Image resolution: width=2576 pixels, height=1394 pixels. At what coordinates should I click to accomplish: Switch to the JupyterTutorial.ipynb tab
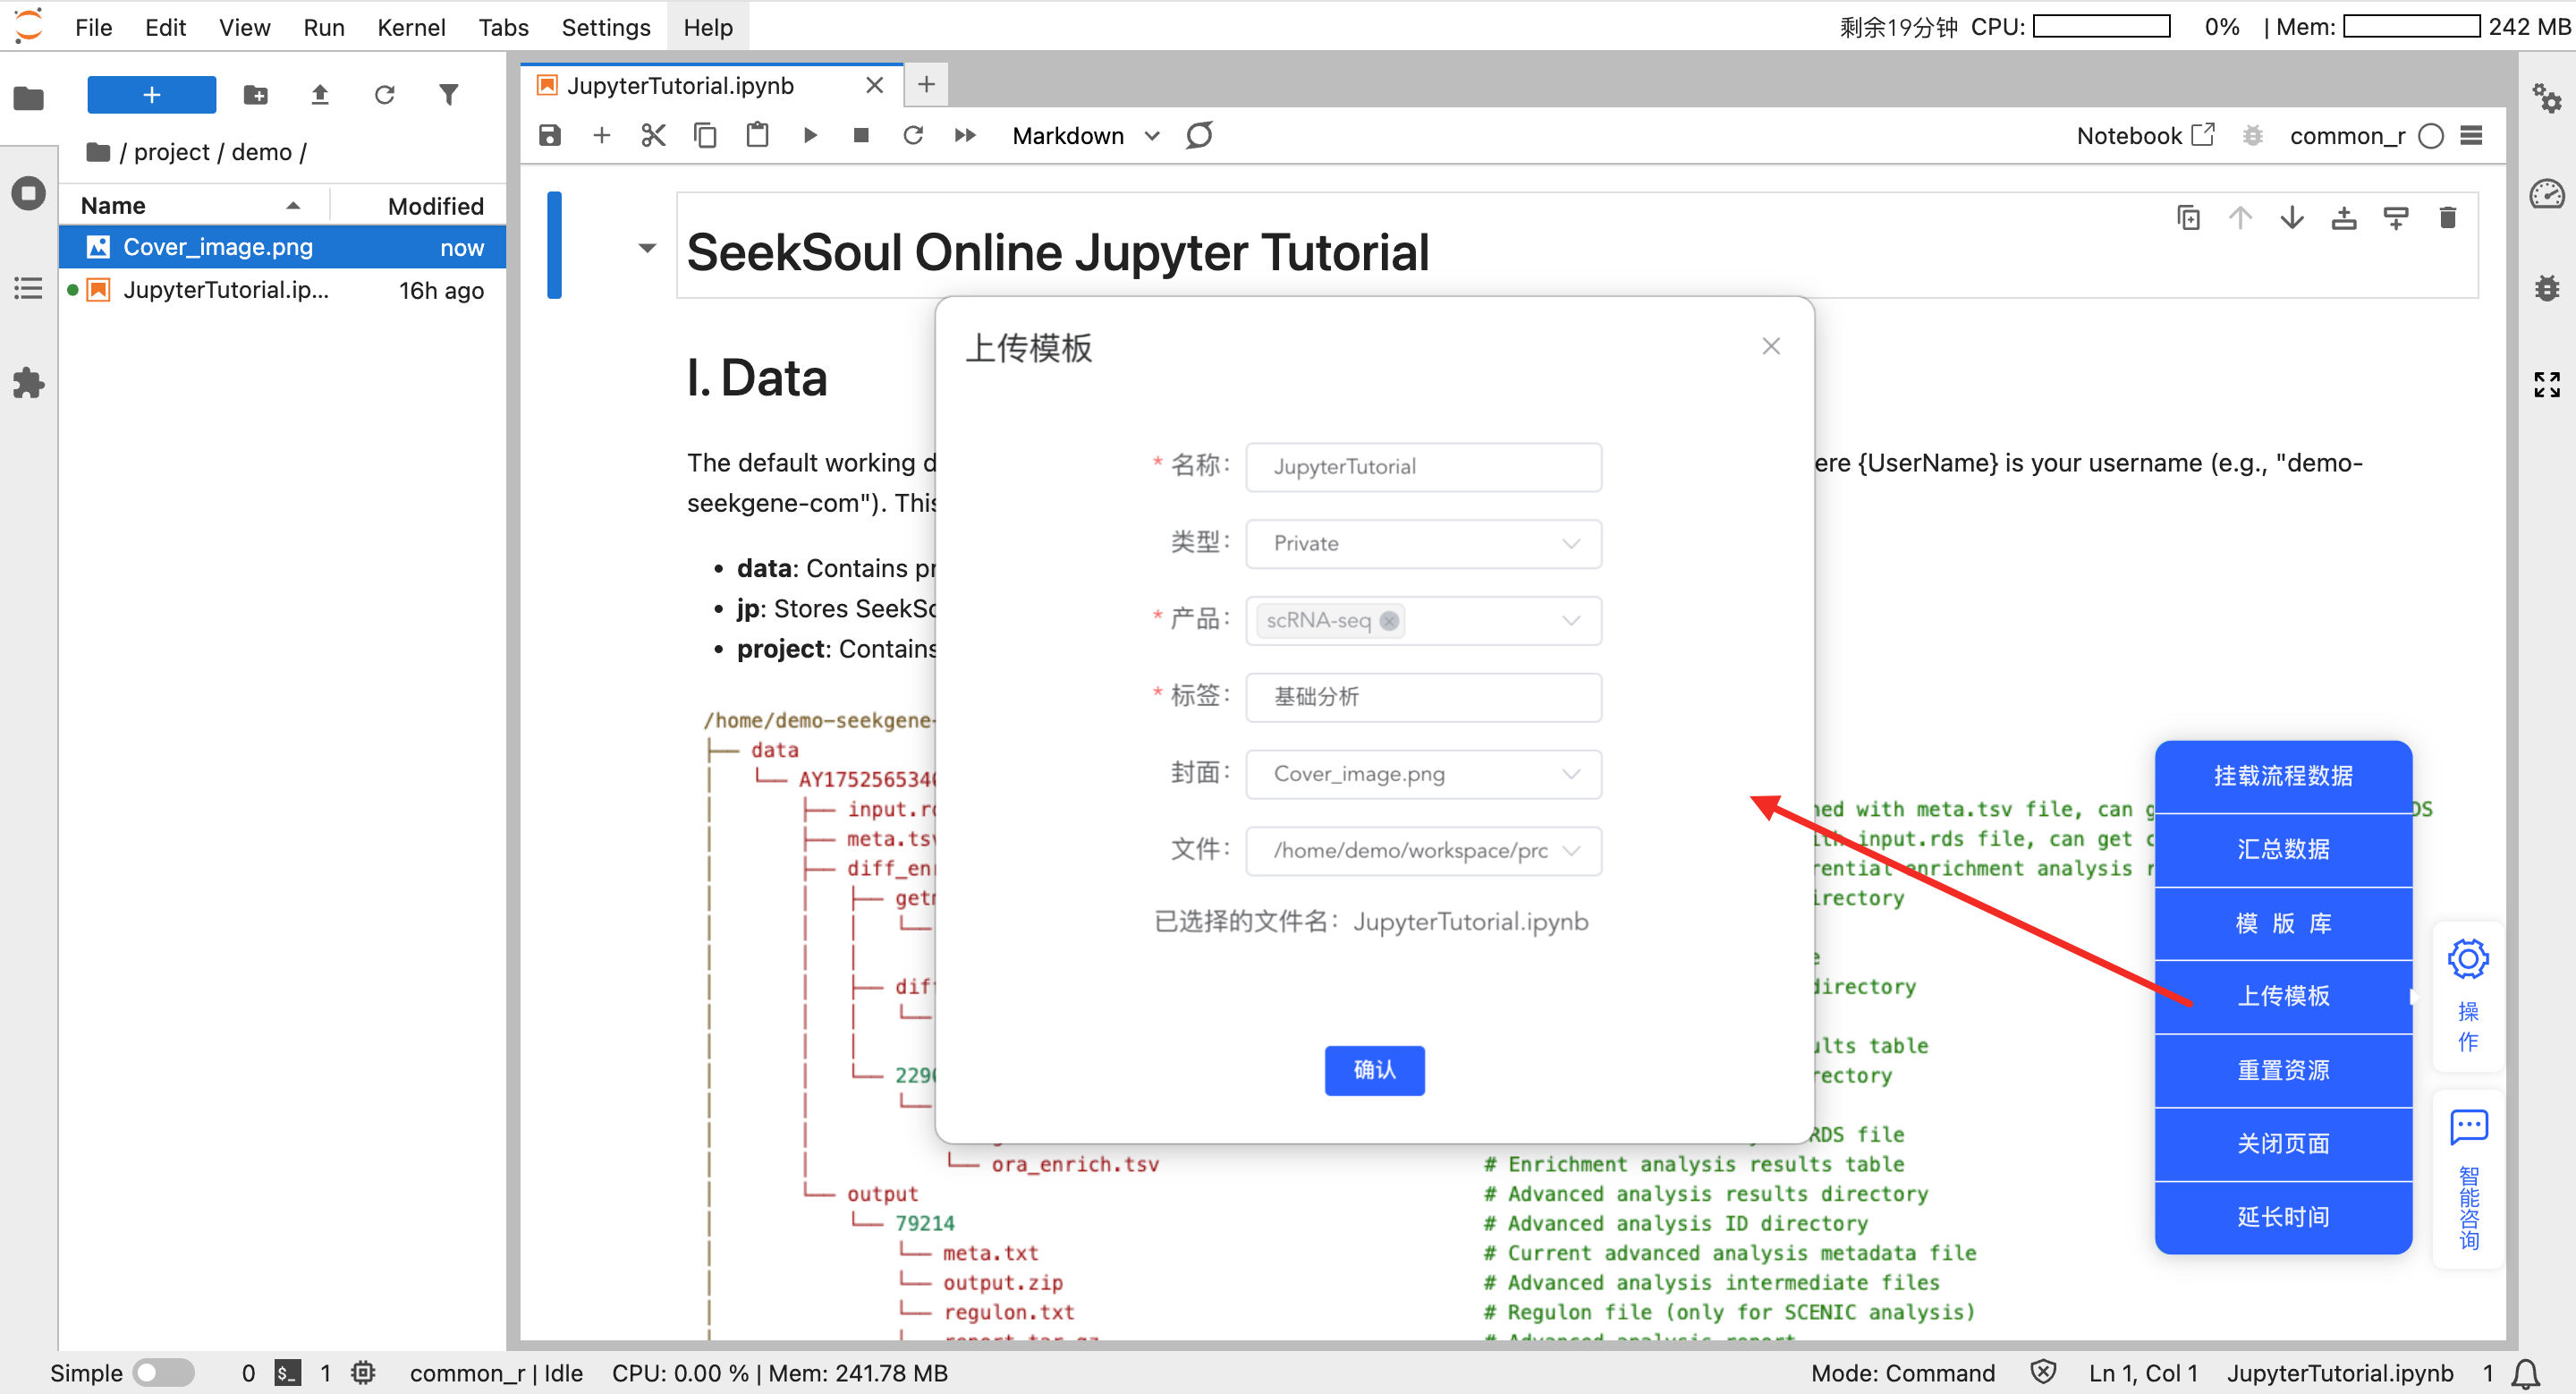click(x=680, y=85)
